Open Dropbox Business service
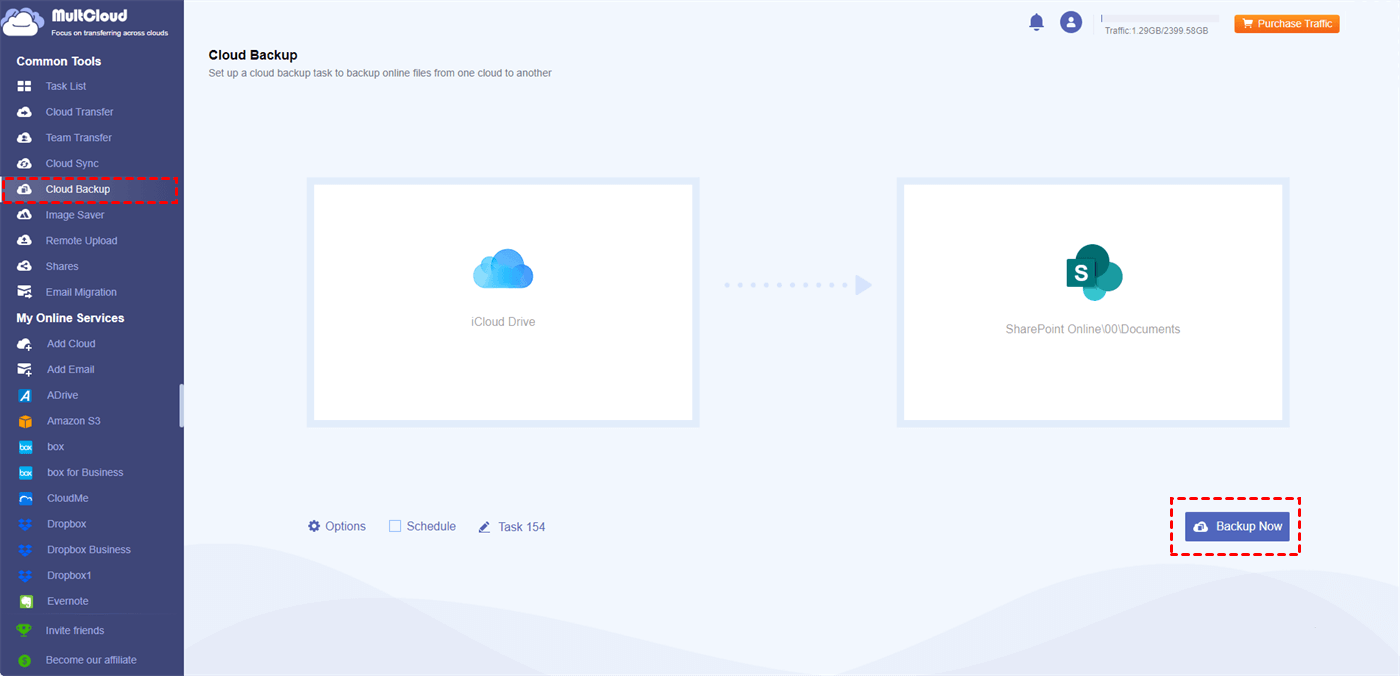This screenshot has height=676, width=1400. click(89, 550)
